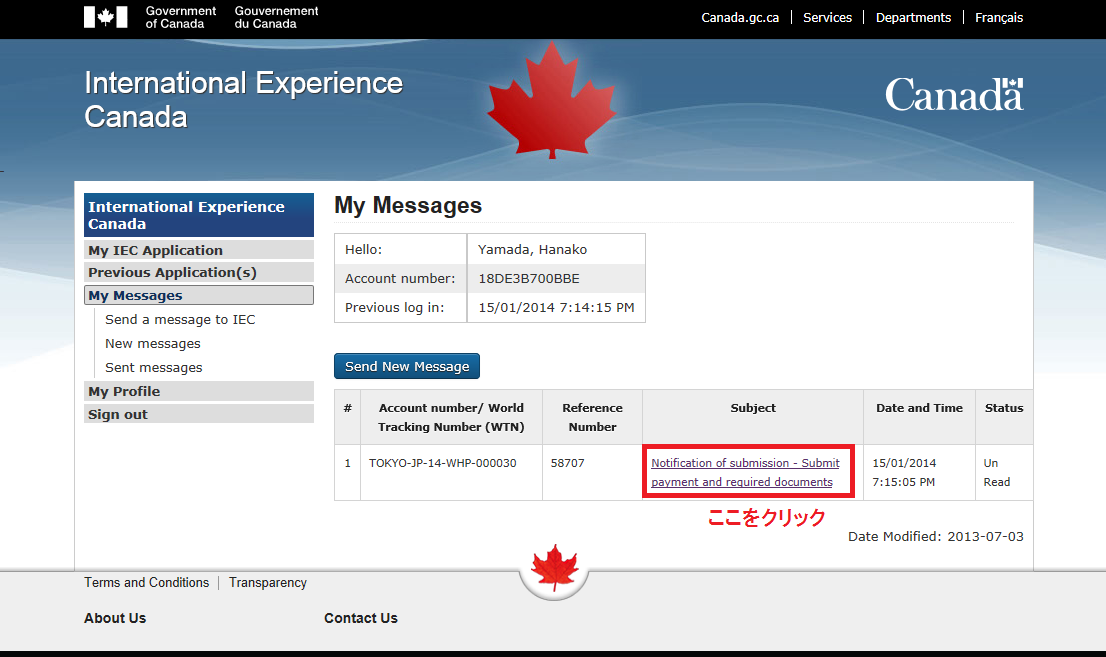Open Notification of submission message link
The height and width of the screenshot is (657, 1106).
(746, 472)
